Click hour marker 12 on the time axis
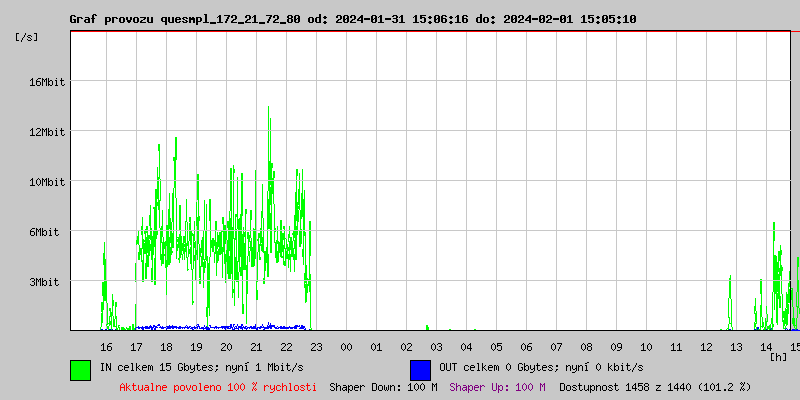The width and height of the screenshot is (800, 400). pyautogui.click(x=706, y=347)
